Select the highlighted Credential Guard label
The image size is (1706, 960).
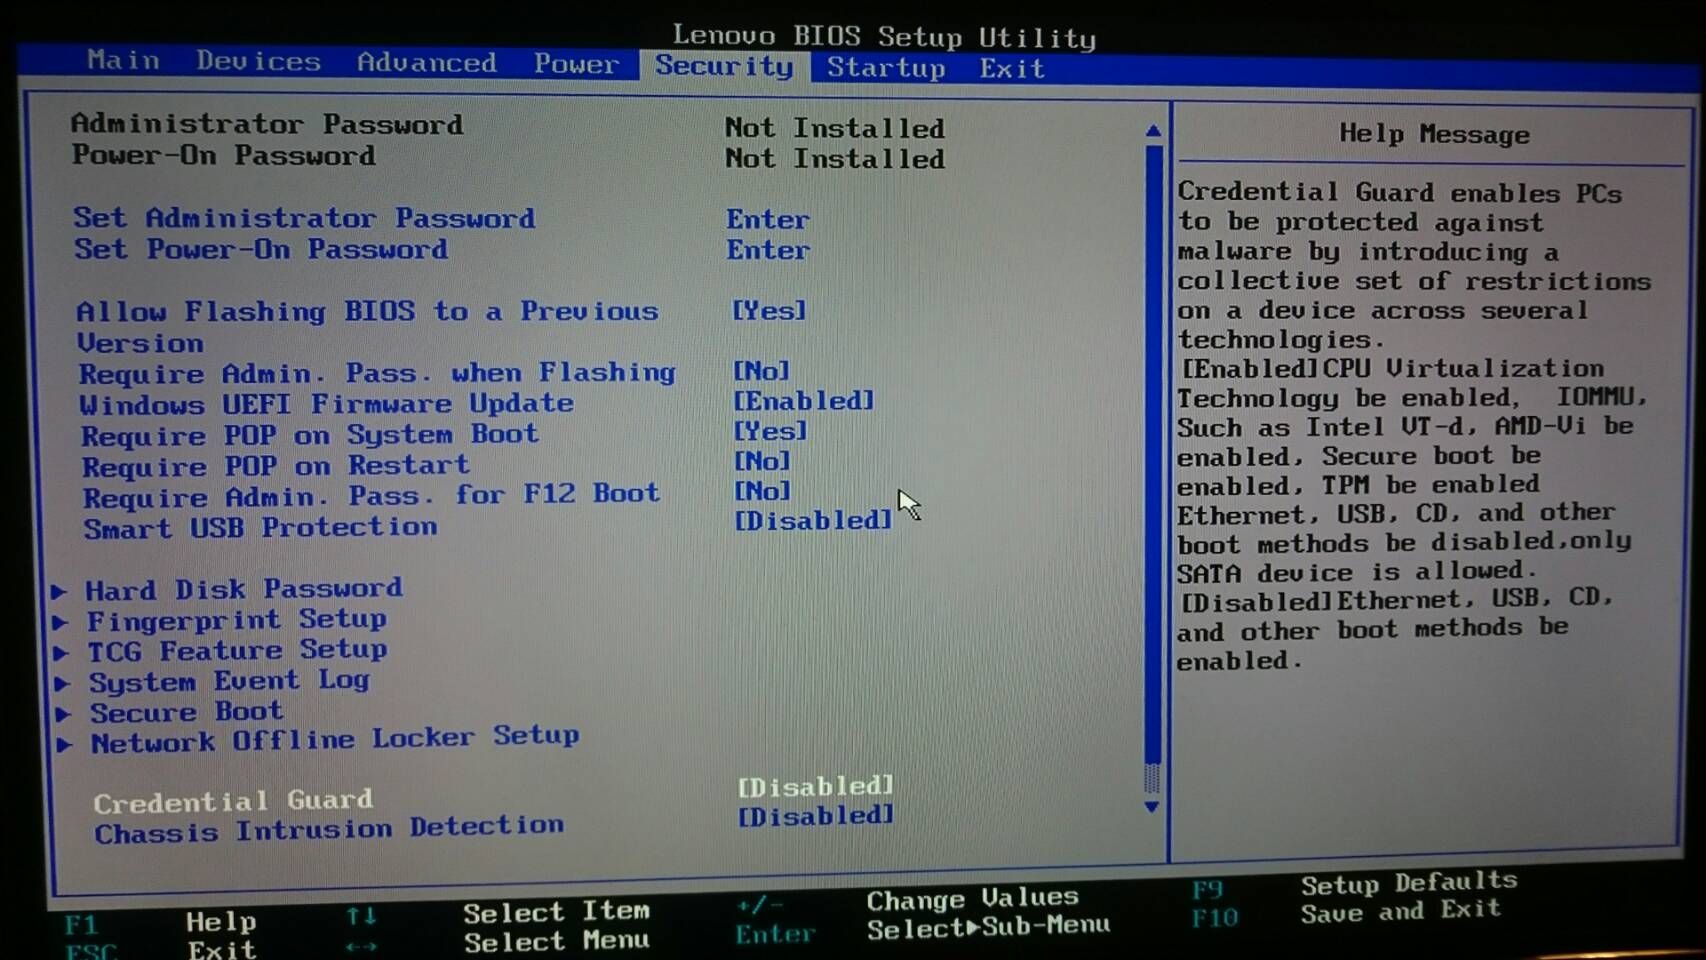tap(233, 802)
